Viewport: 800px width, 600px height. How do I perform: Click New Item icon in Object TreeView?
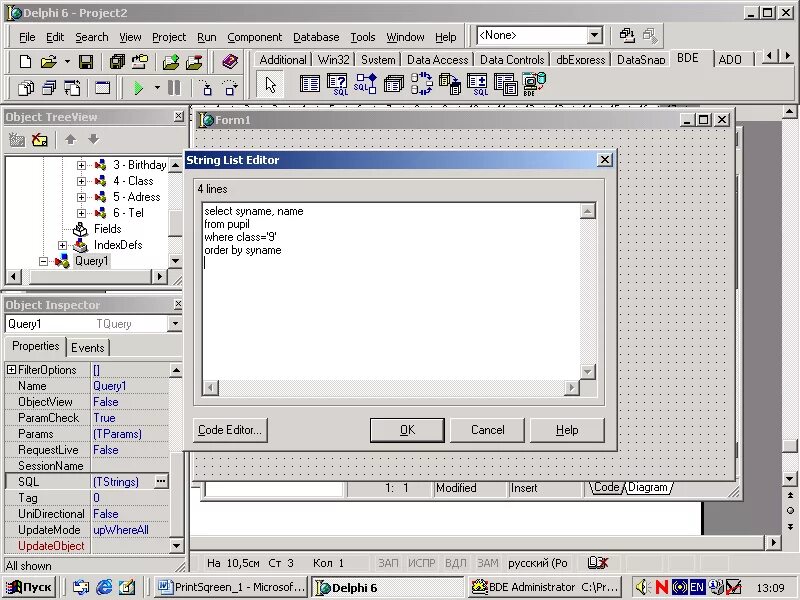[x=17, y=139]
